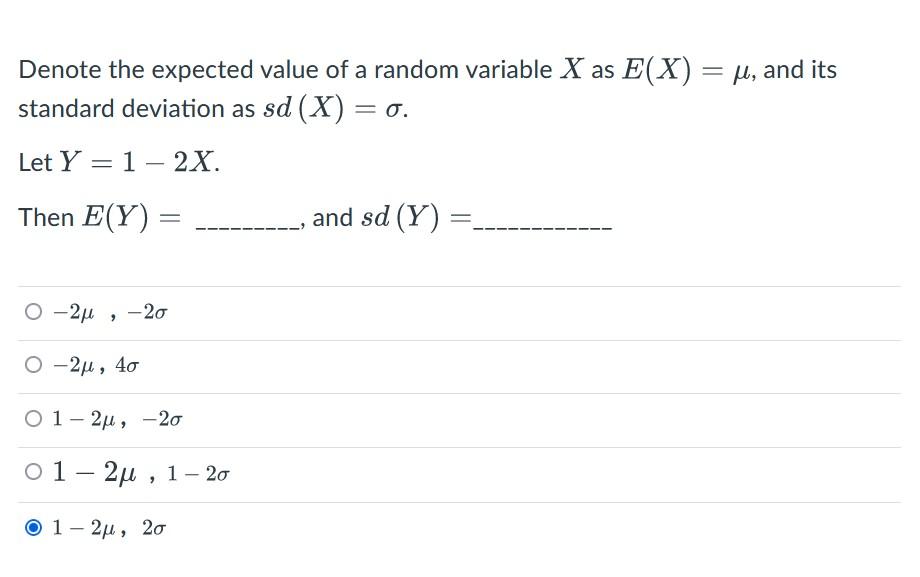Click the divider line above the answer choices

click(x=460, y=284)
